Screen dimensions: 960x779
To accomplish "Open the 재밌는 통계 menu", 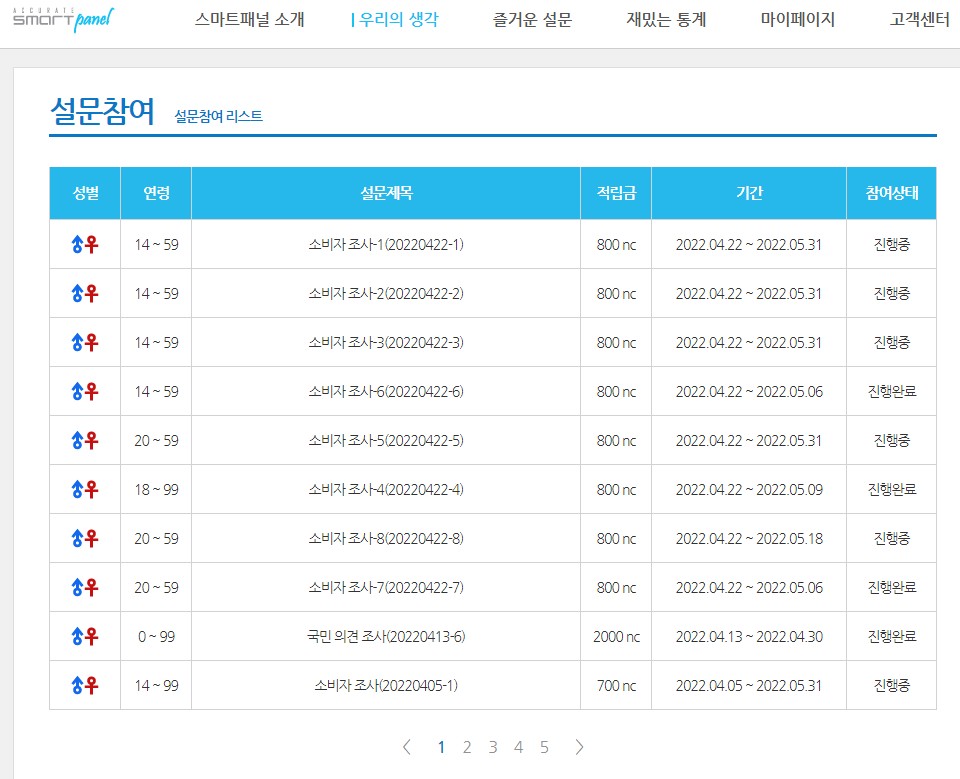I will coord(666,20).
